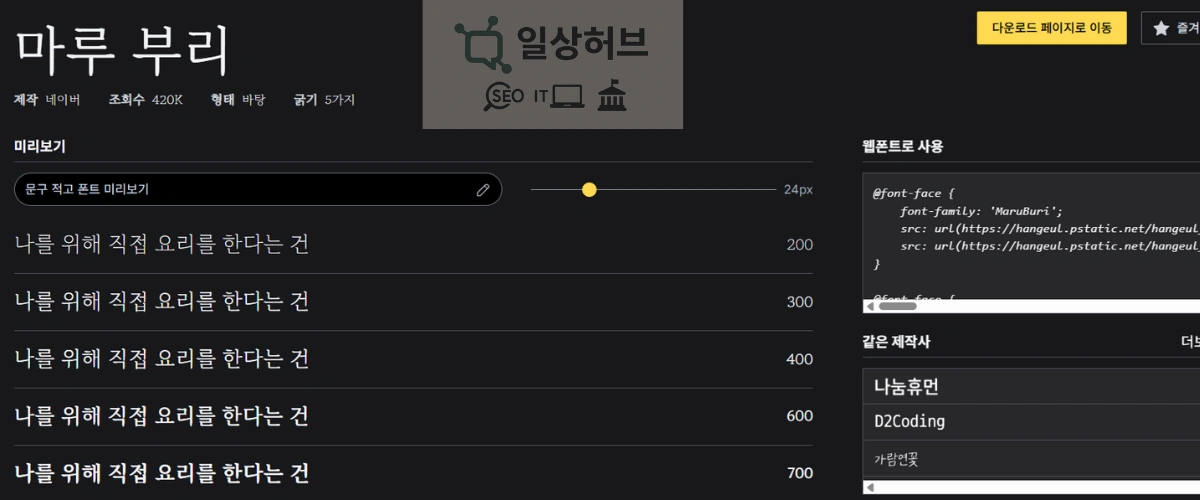Click the laptop IT icon

coord(566,96)
